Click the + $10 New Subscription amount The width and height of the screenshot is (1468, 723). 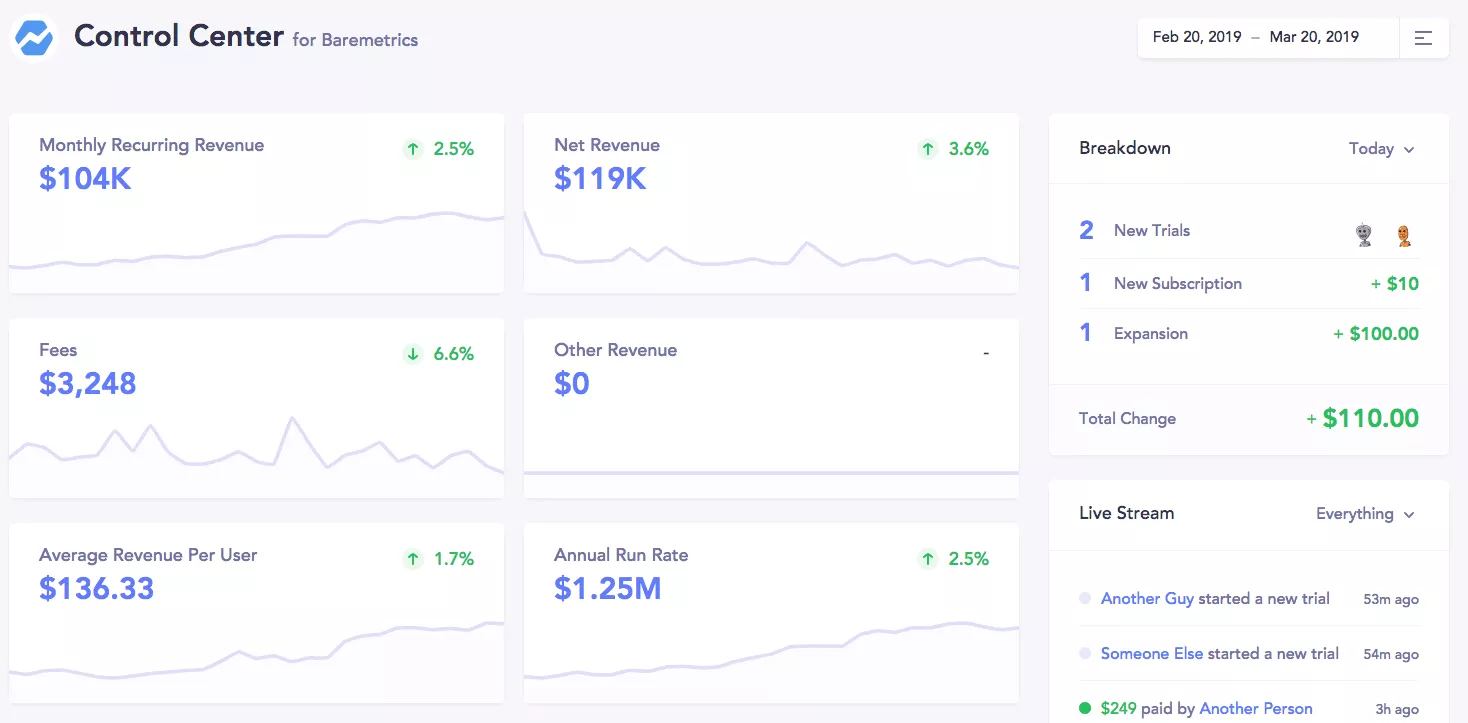pos(1395,284)
